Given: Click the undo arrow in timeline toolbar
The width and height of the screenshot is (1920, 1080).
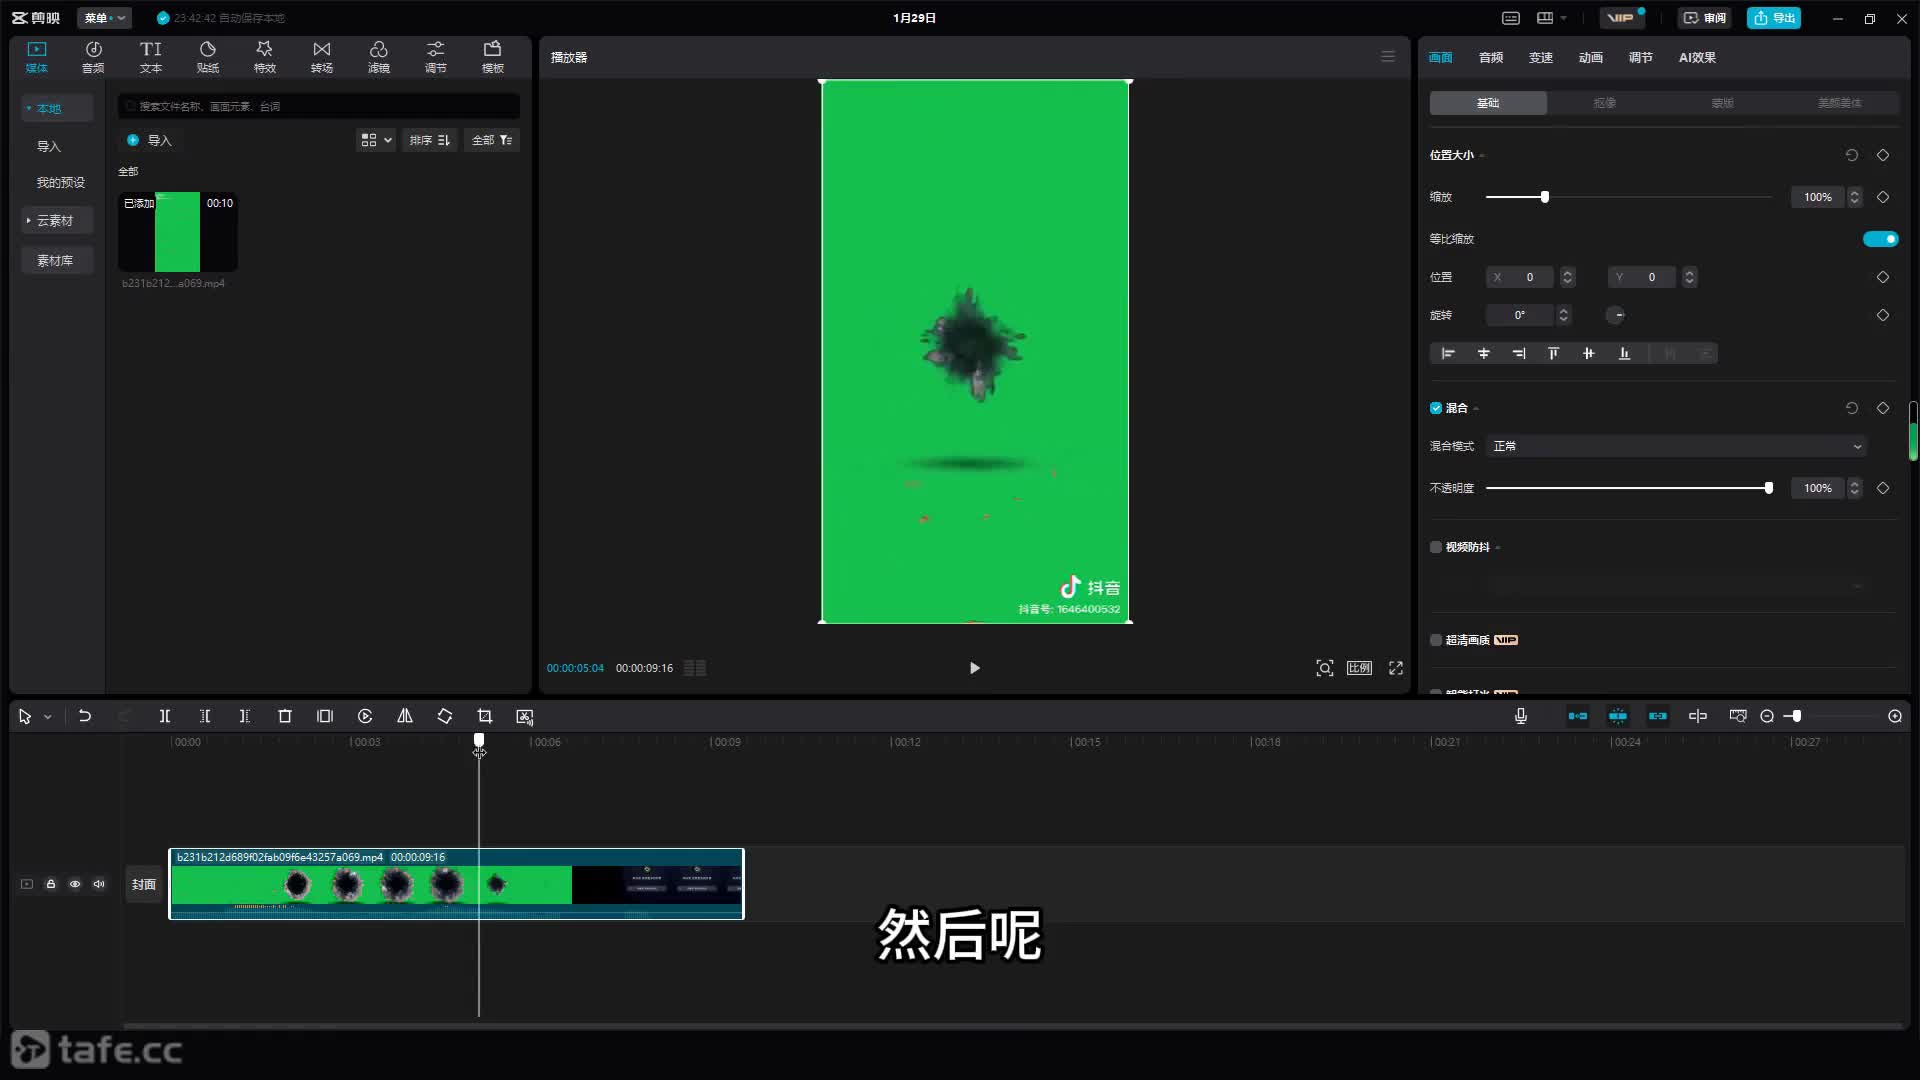Looking at the screenshot, I should tap(85, 716).
